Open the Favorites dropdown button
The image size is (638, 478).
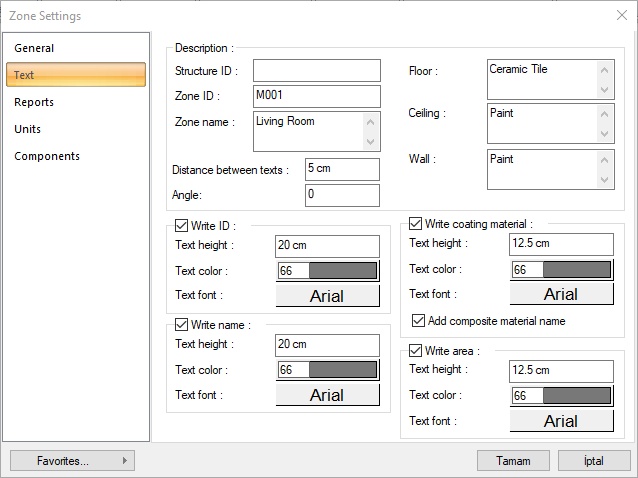coord(72,461)
